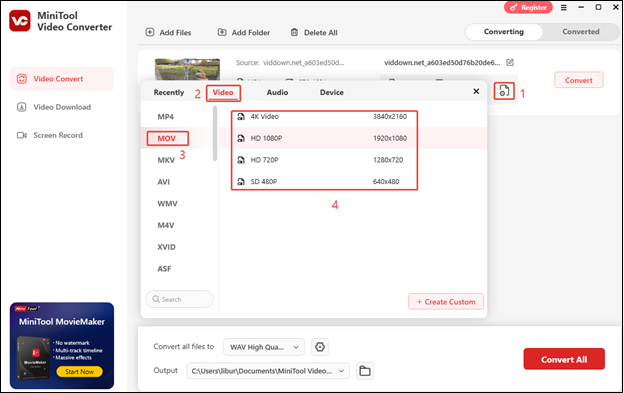Select XVID in the format list

166,247
